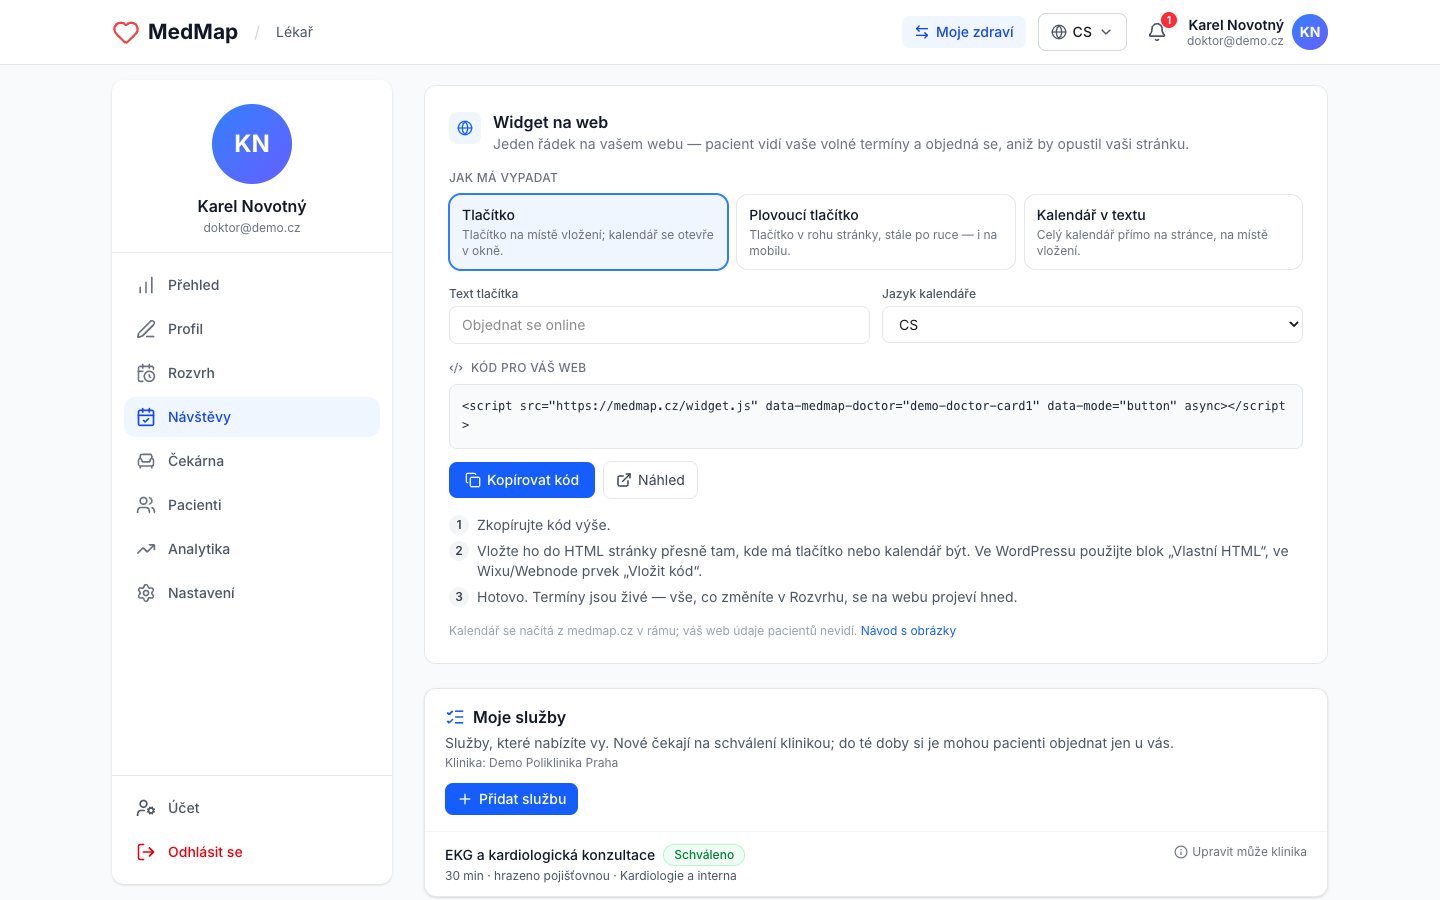
Task: Click the Rozvrh calendar-clock icon
Action: pyautogui.click(x=146, y=373)
